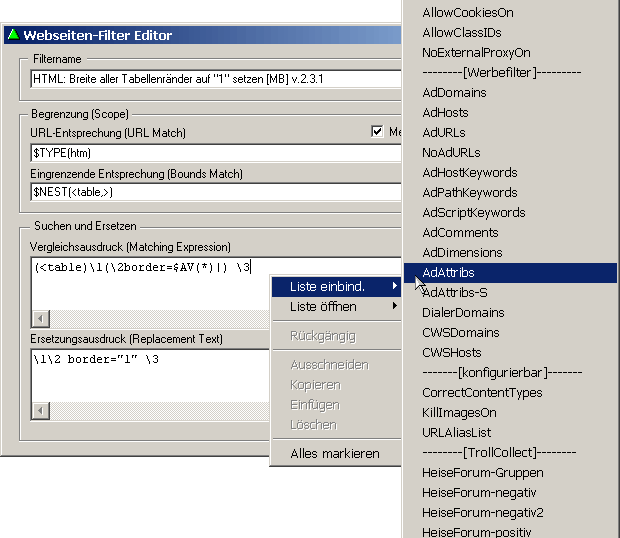Screen dimensions: 620x538
Task: Pick AdDomains from the list menu
Action: (x=454, y=92)
